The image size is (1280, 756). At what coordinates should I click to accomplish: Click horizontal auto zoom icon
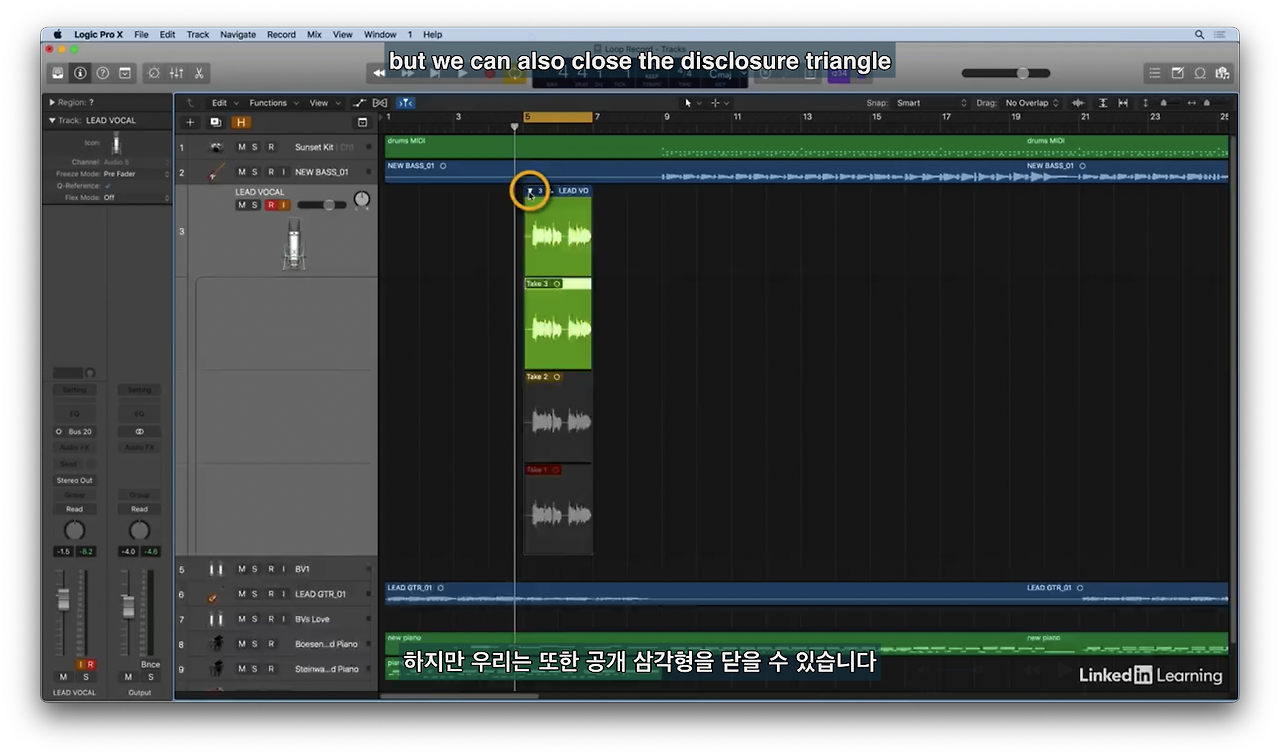coord(1123,103)
